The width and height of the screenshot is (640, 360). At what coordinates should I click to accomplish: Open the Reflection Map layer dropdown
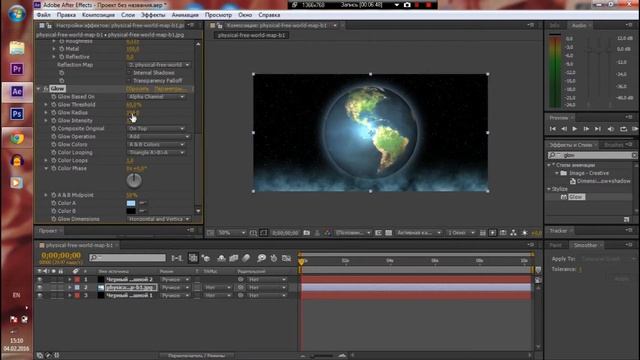pyautogui.click(x=159, y=65)
